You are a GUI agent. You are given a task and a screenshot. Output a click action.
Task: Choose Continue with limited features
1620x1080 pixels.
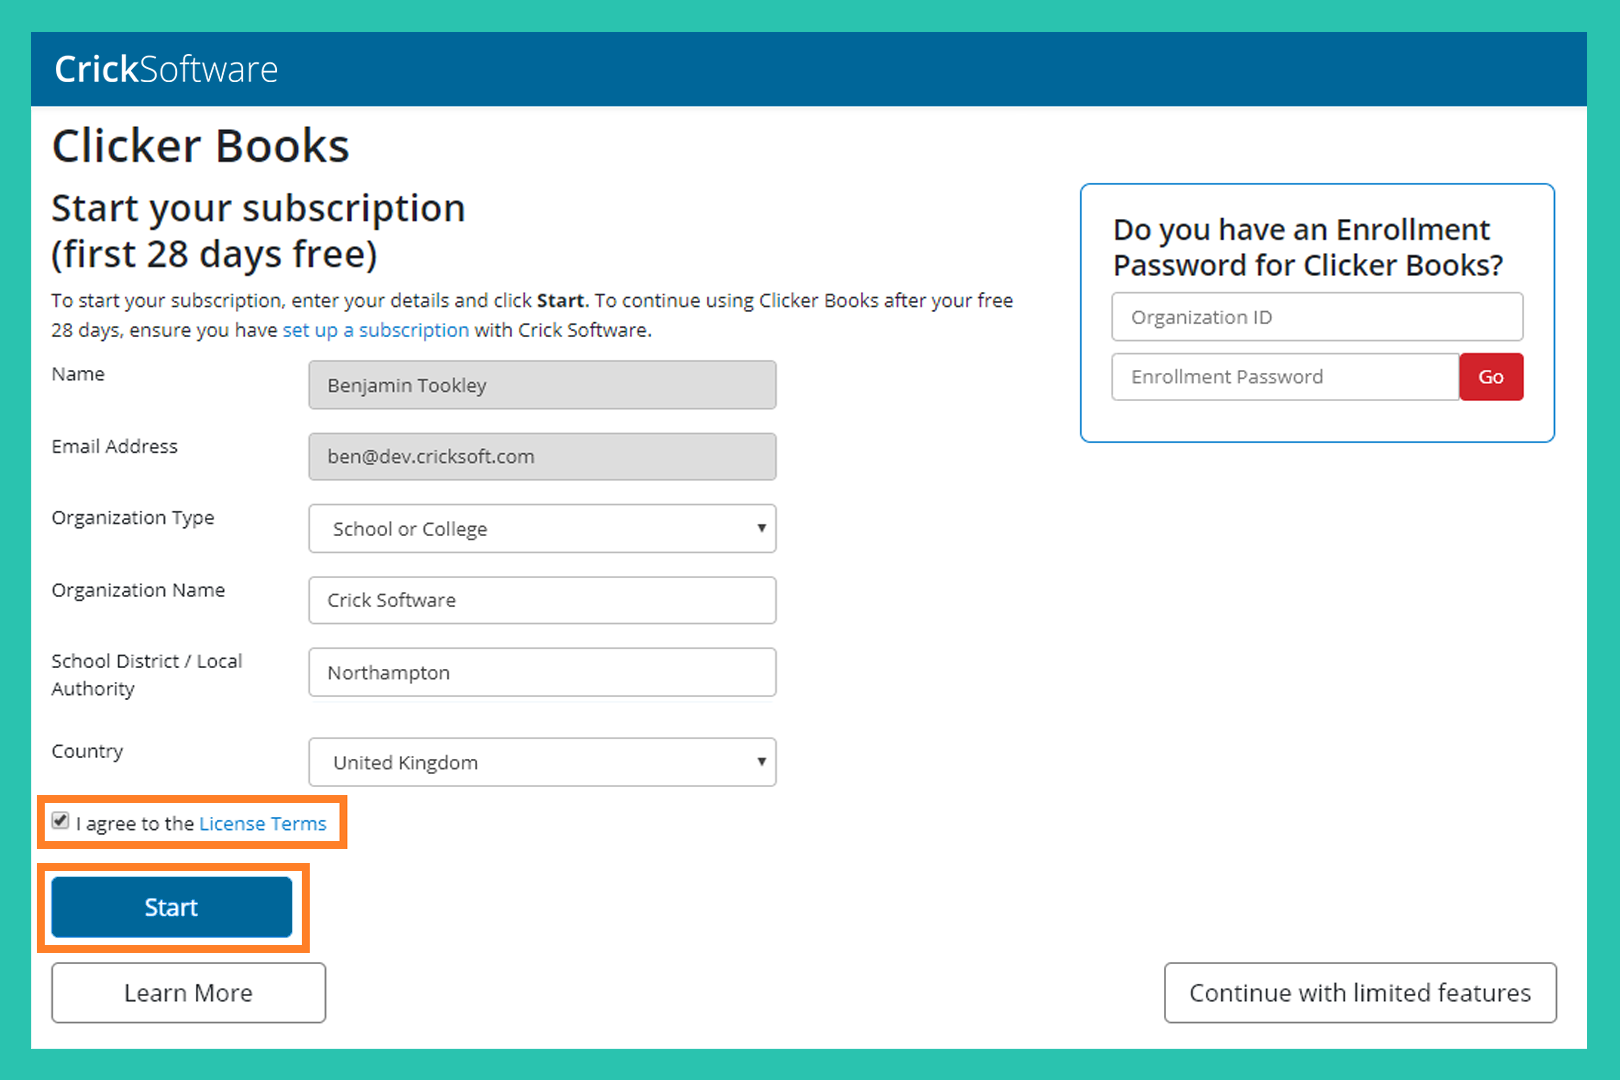point(1359,993)
